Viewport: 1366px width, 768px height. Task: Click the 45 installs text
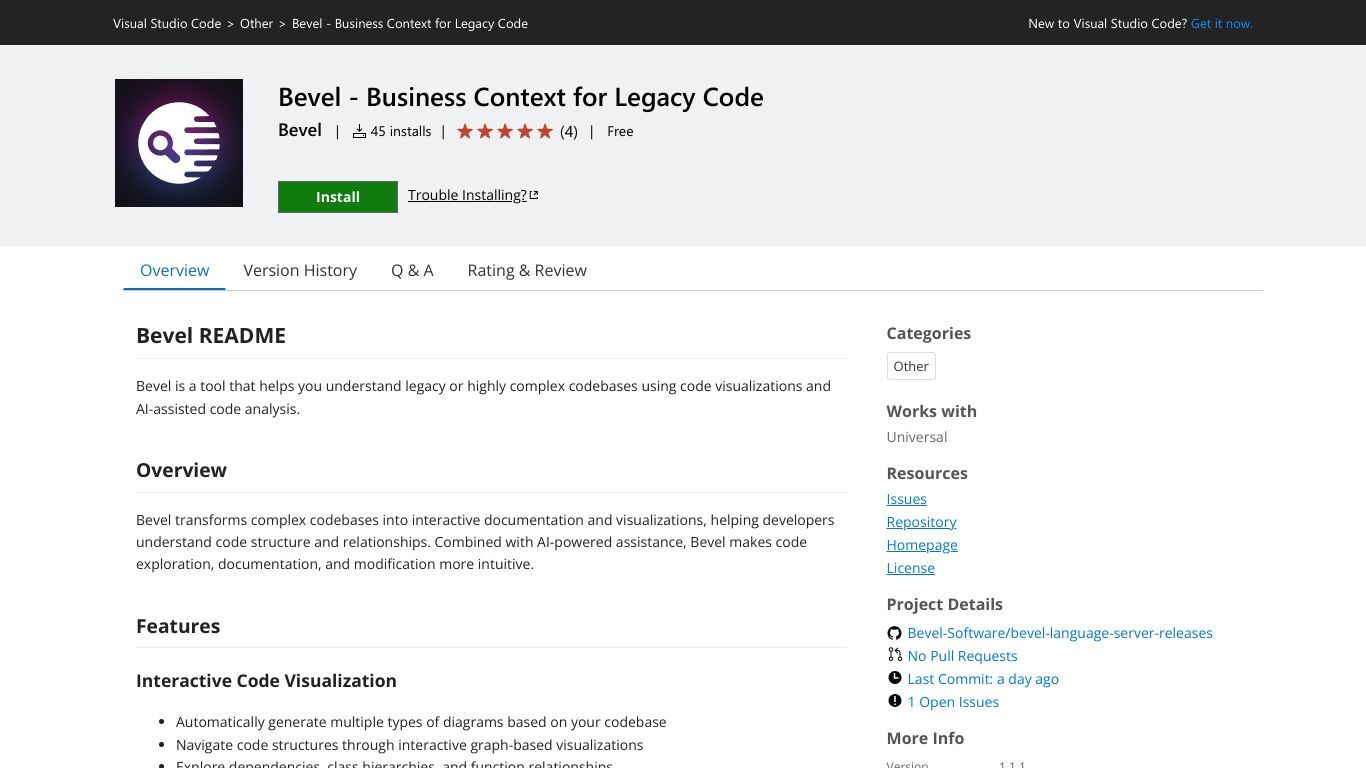tap(401, 131)
